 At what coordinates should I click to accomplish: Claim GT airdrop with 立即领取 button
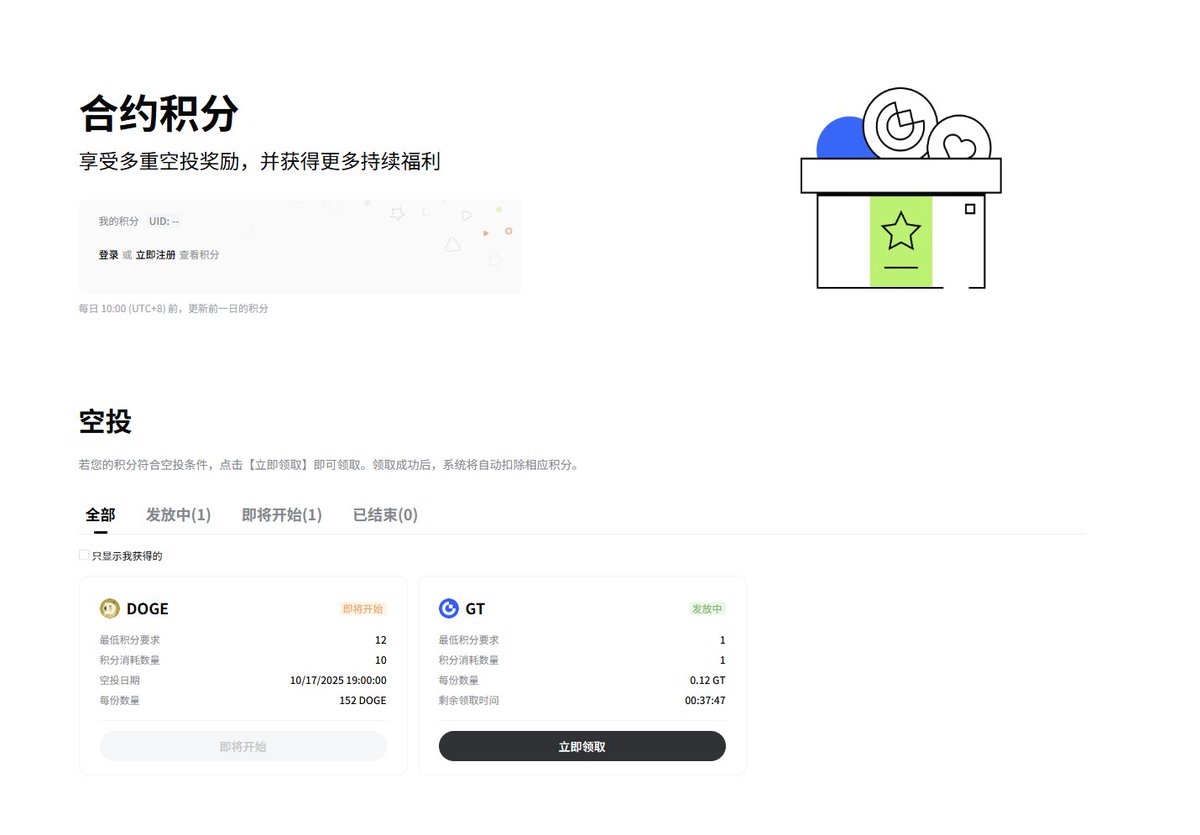[582, 746]
